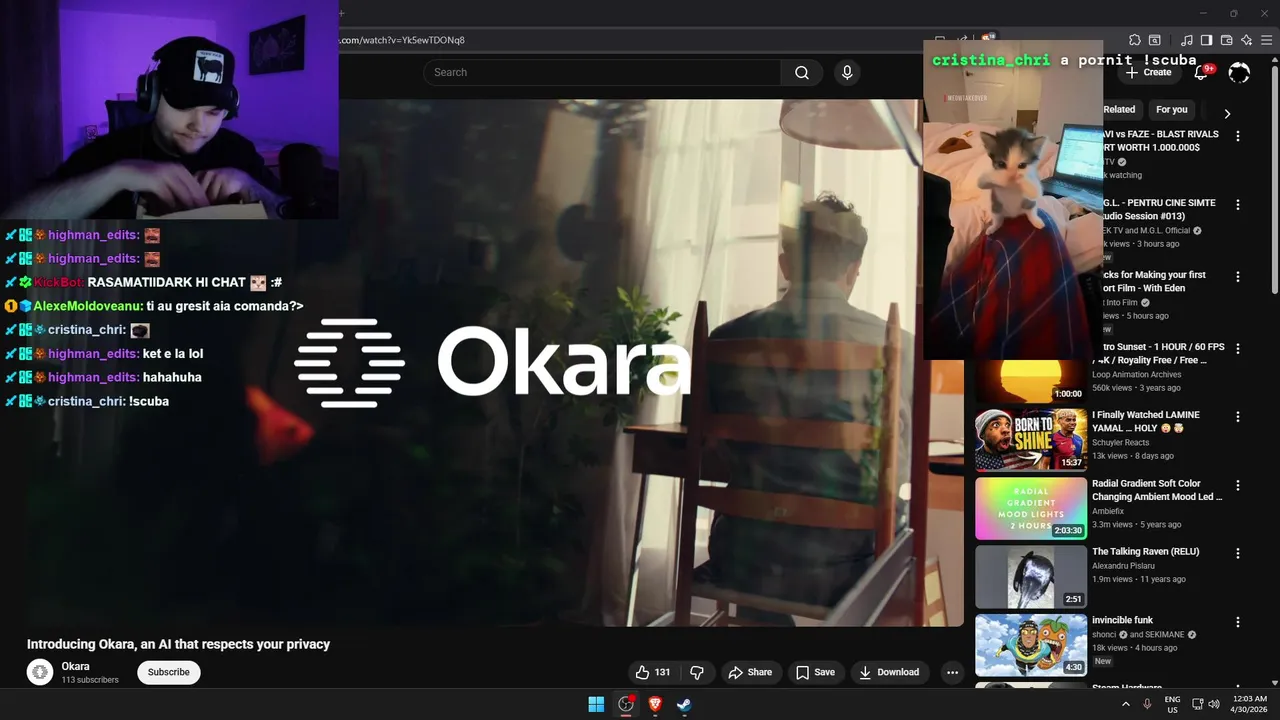The height and width of the screenshot is (720, 1280).
Task: Open Windows Start menu
Action: [x=596, y=704]
